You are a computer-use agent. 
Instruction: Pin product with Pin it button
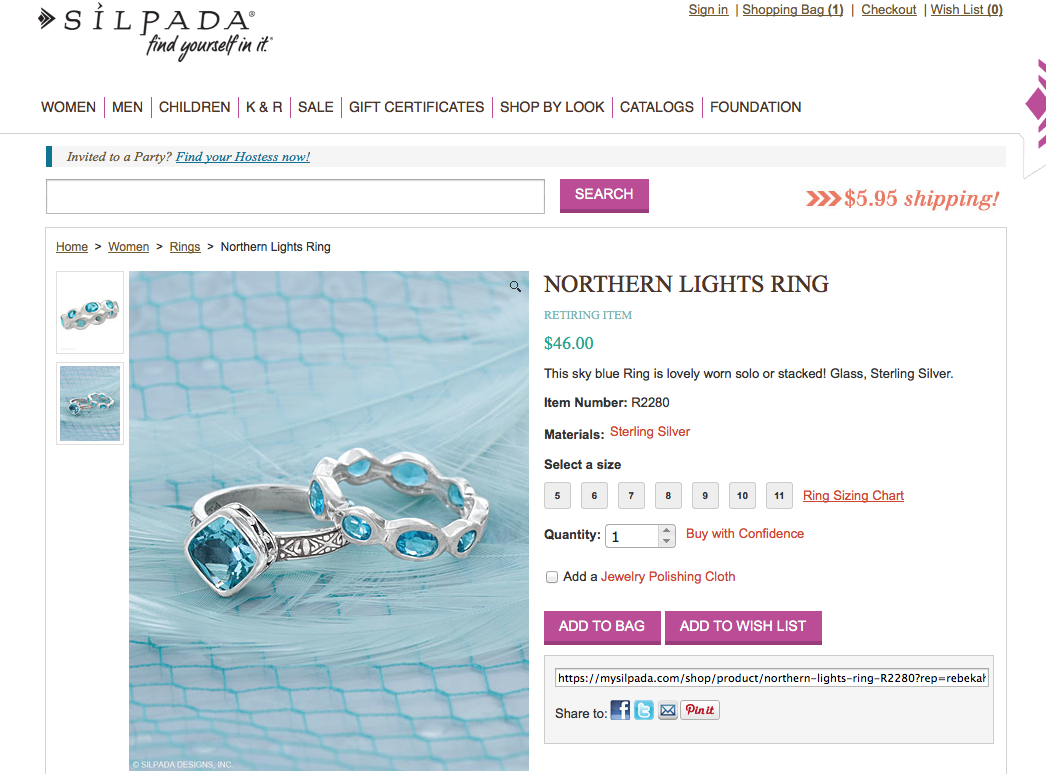pos(700,710)
